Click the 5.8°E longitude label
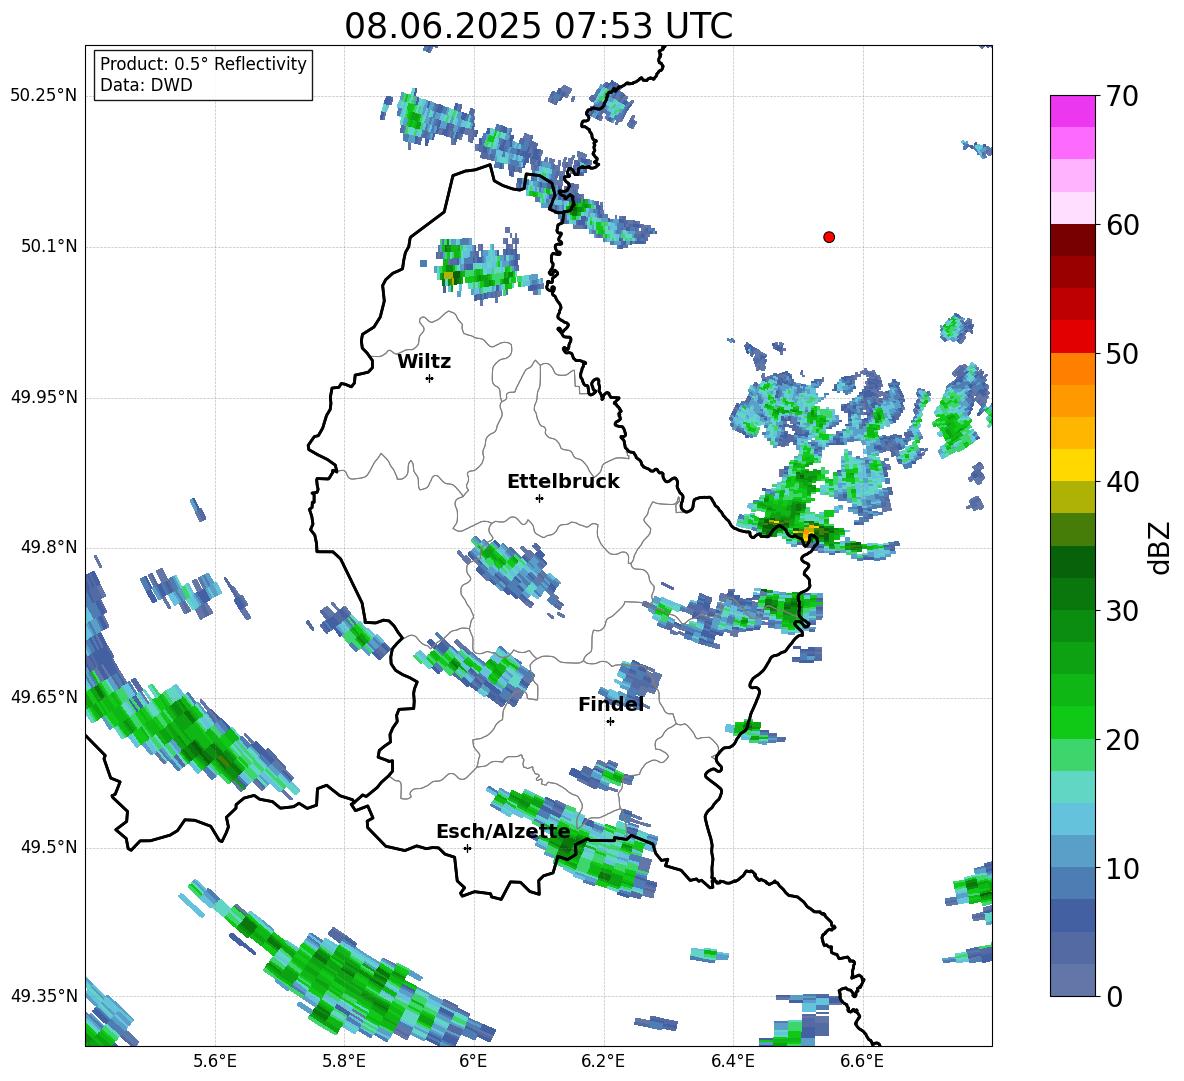This screenshot has width=1184, height=1081. [x=344, y=1061]
